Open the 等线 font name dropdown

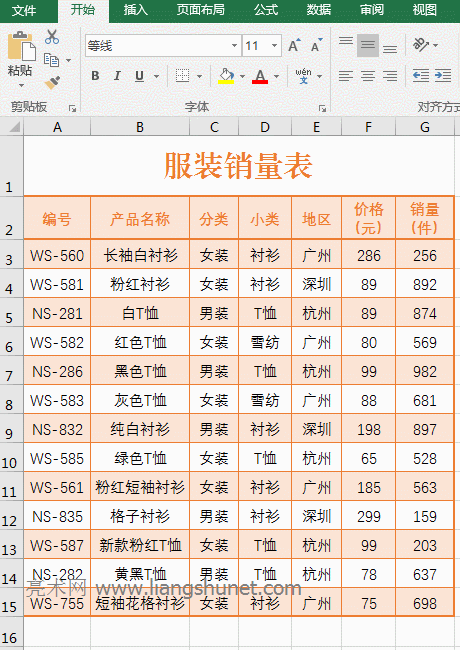(x=234, y=45)
